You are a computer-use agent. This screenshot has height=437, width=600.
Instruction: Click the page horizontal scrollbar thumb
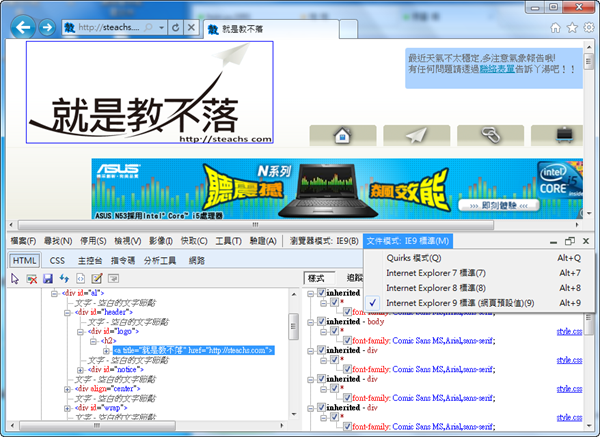tap(256, 225)
